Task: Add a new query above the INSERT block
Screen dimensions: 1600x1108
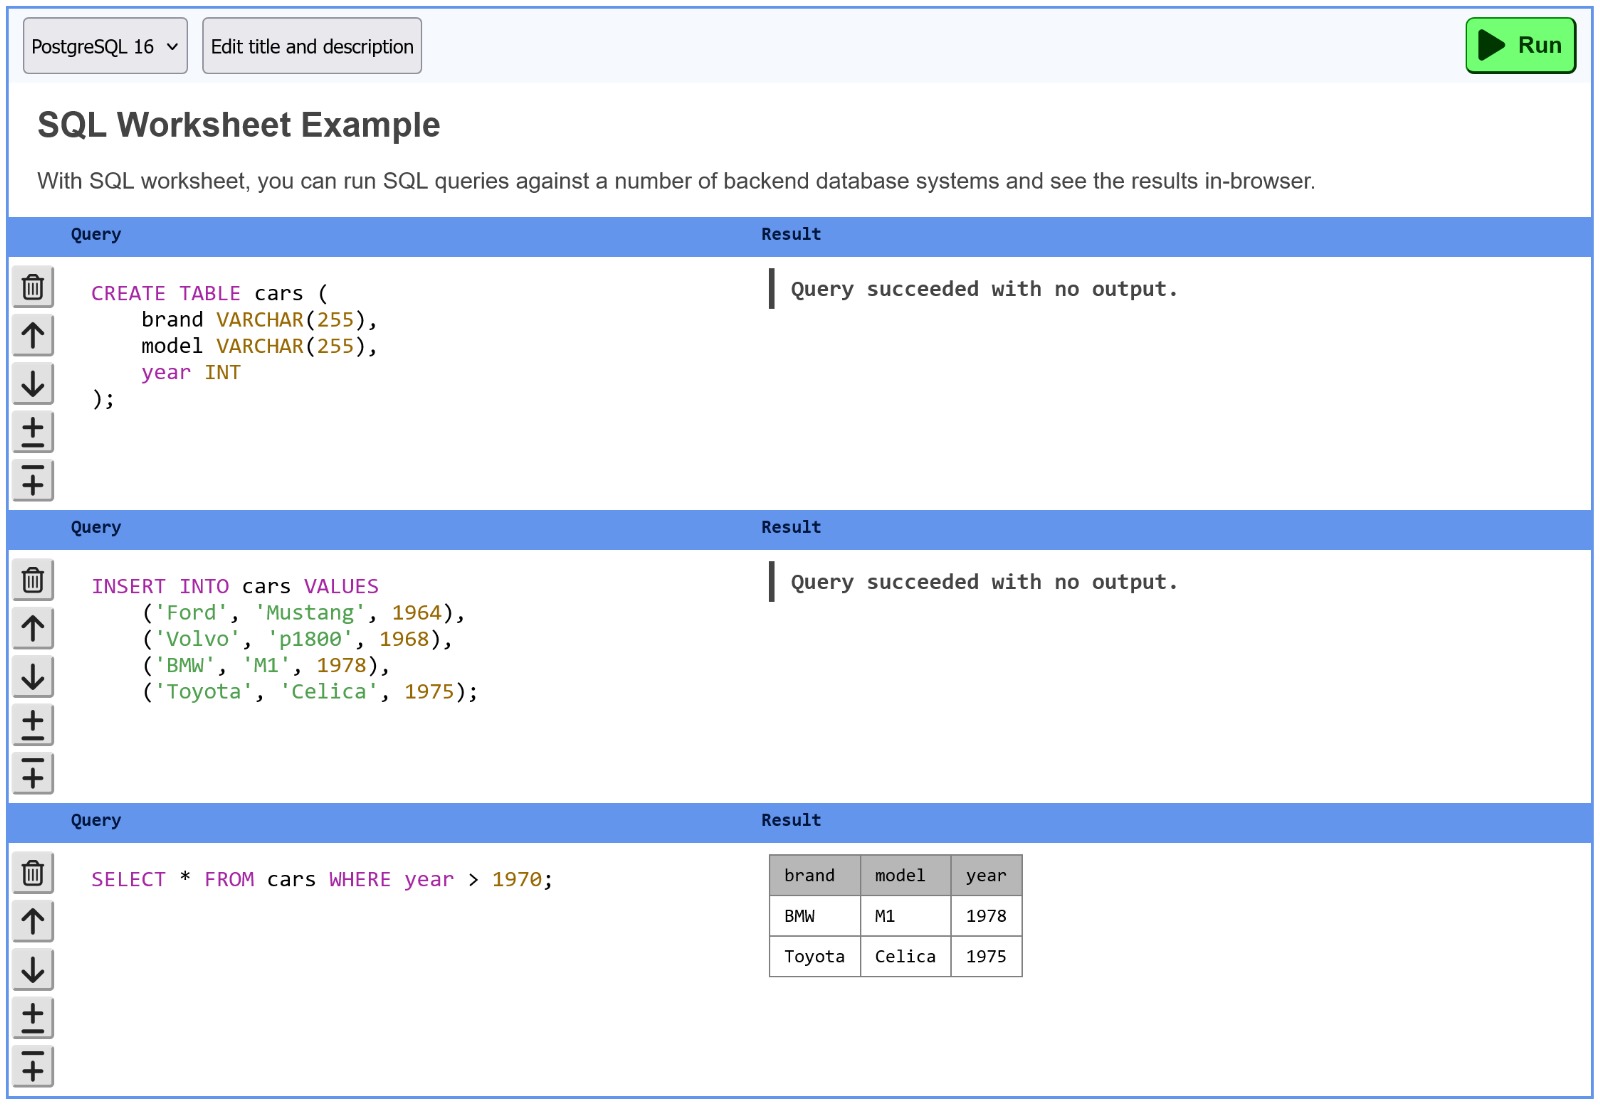Action: (x=33, y=724)
